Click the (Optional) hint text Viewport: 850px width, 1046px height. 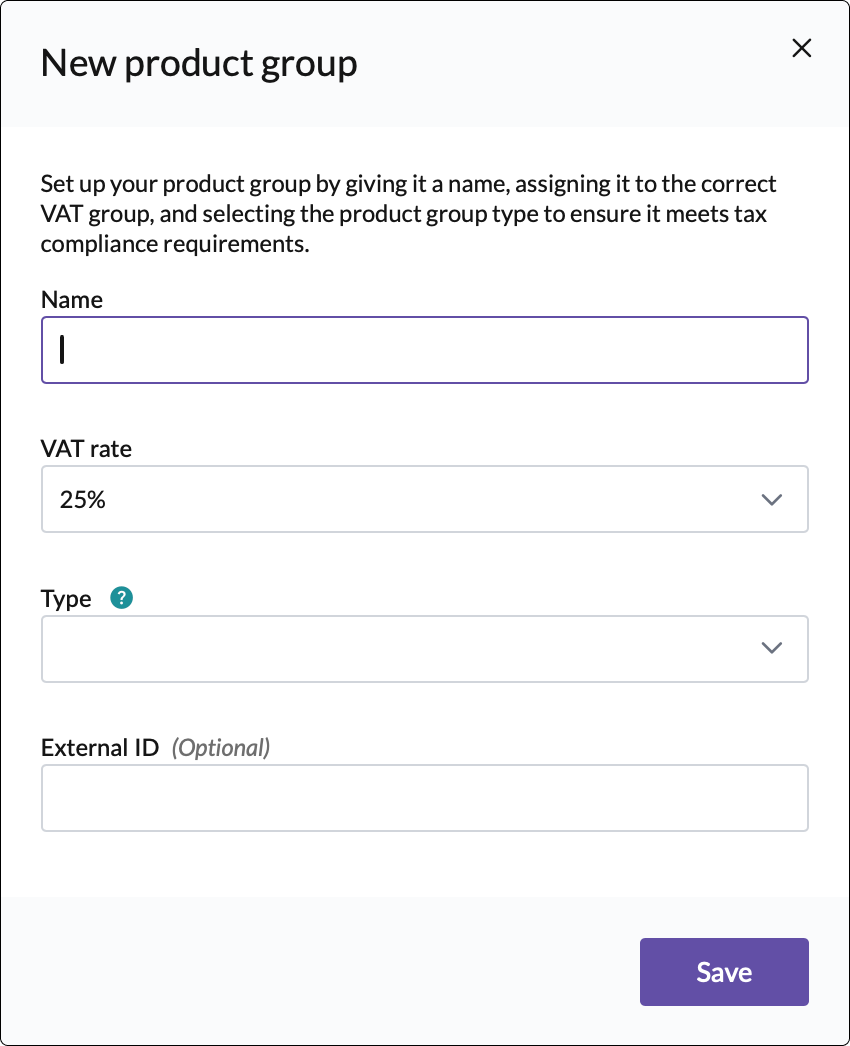[x=221, y=747]
